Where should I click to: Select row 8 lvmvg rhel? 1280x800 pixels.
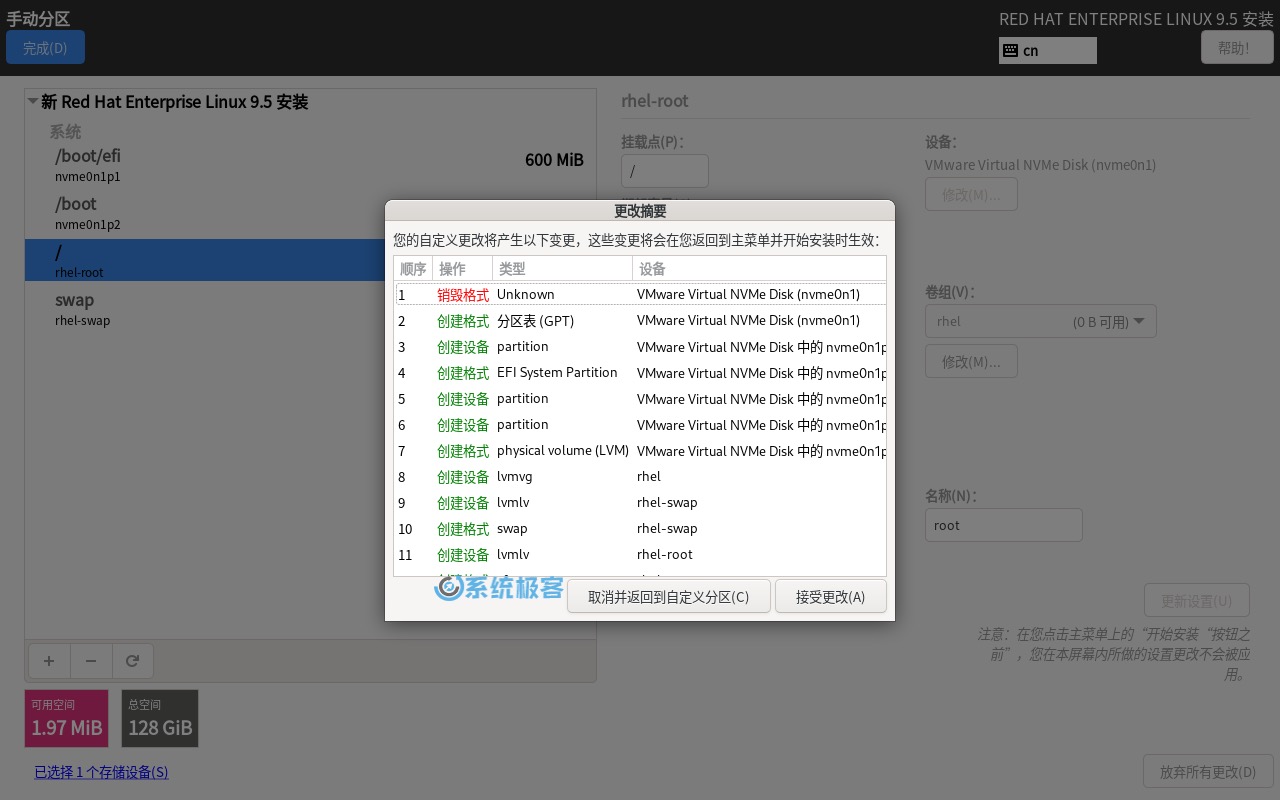coord(640,476)
